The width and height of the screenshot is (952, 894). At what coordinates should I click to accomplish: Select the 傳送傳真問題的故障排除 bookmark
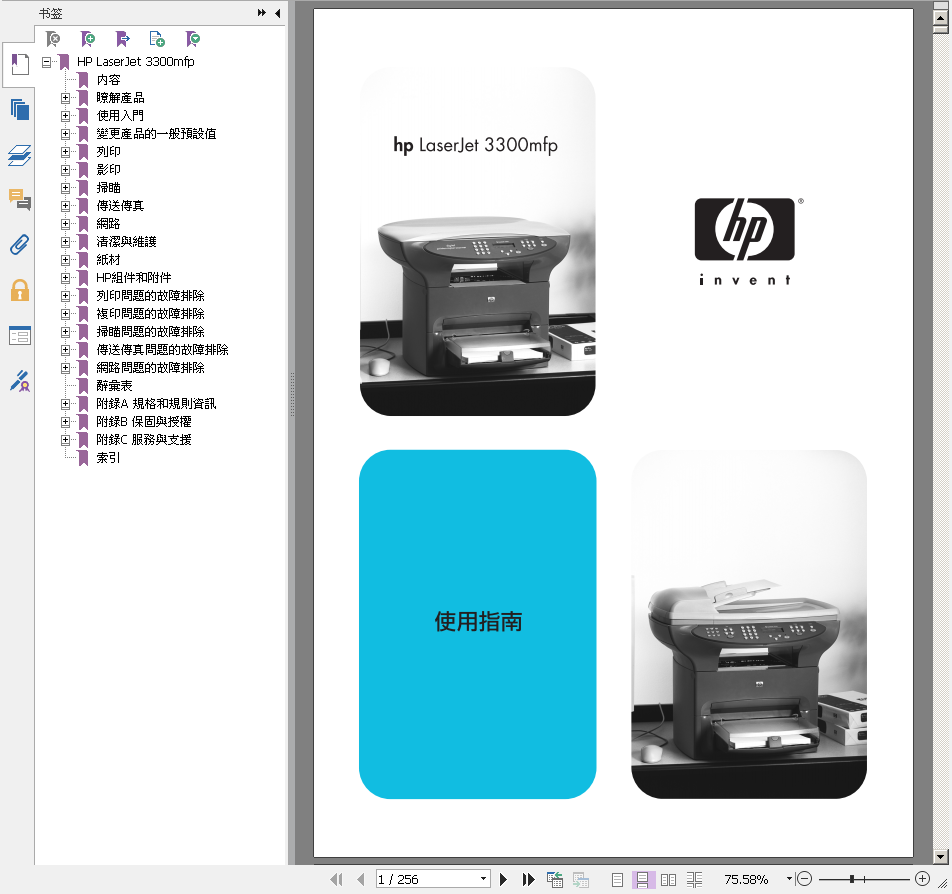click(162, 350)
